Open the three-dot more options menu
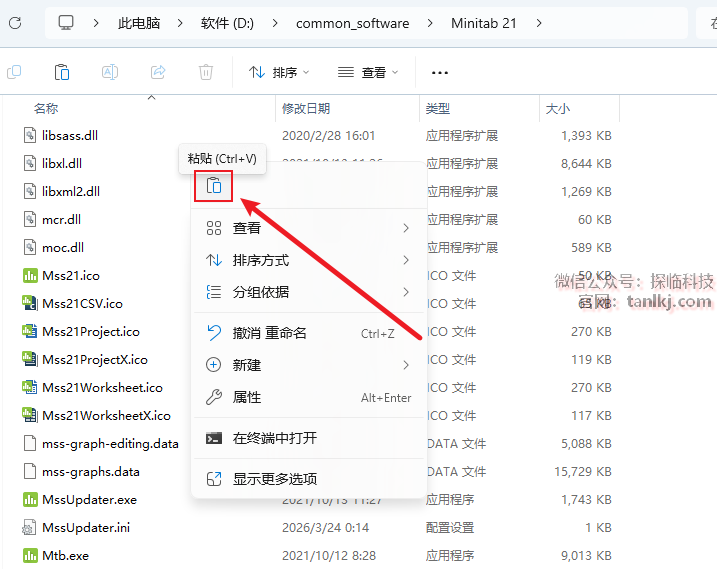This screenshot has width=717, height=574. click(x=439, y=73)
